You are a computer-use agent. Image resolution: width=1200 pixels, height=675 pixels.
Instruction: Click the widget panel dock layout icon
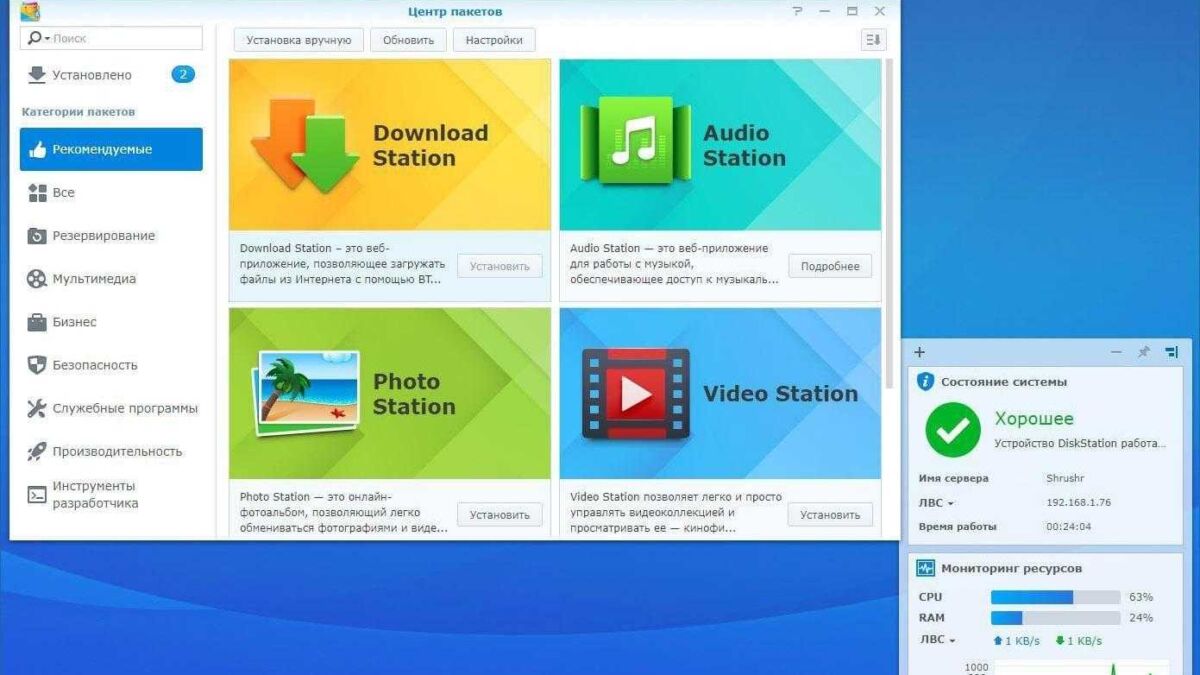pyautogui.click(x=1171, y=352)
